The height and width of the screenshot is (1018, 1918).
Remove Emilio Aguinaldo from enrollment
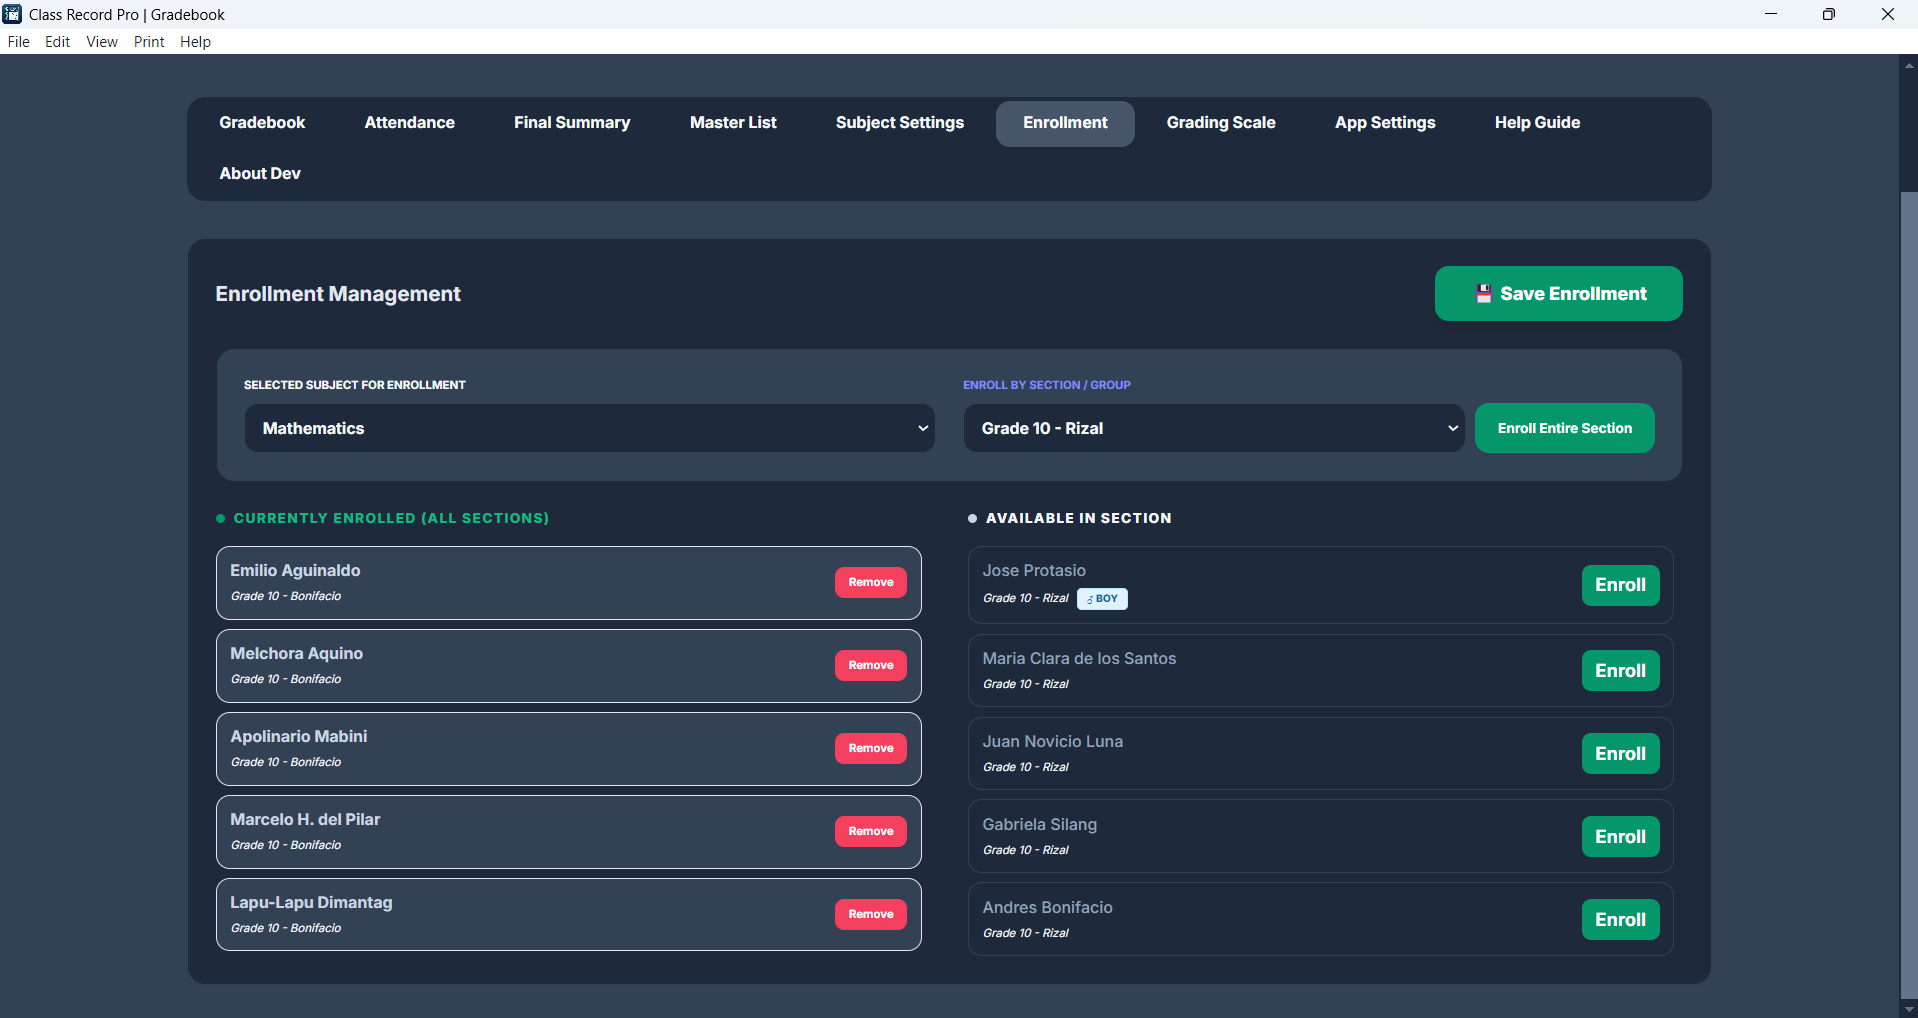[870, 583]
